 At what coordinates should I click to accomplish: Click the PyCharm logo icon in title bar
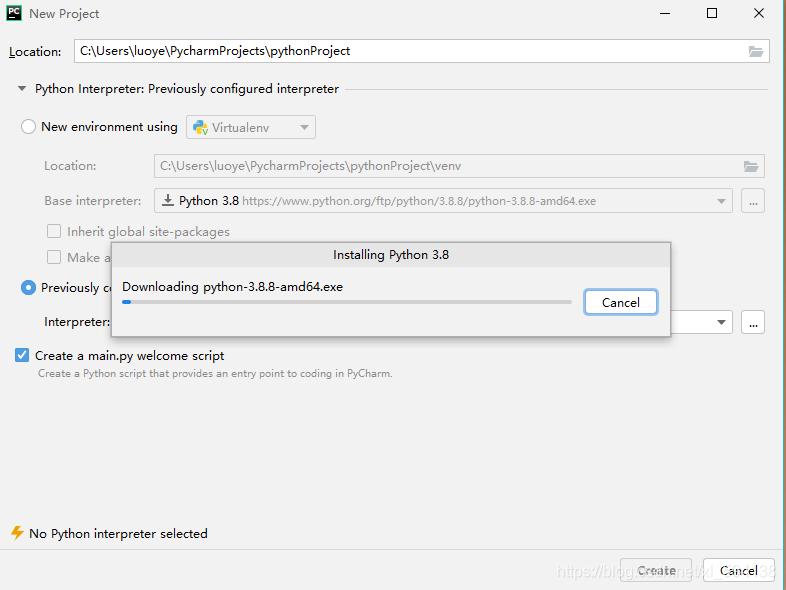coord(14,13)
